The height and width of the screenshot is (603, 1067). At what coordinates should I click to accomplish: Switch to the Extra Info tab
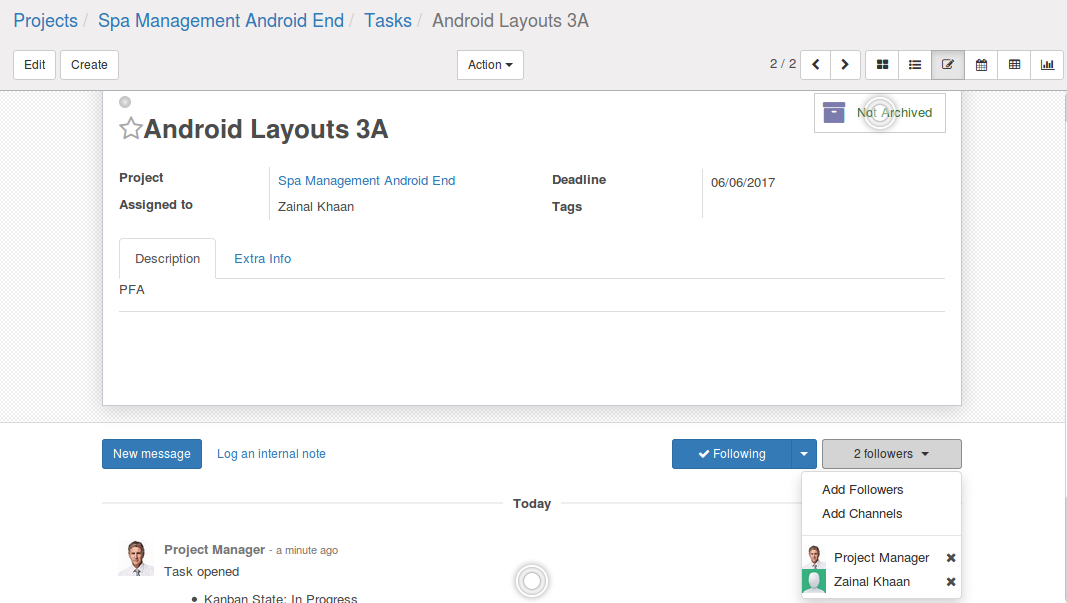tap(262, 259)
